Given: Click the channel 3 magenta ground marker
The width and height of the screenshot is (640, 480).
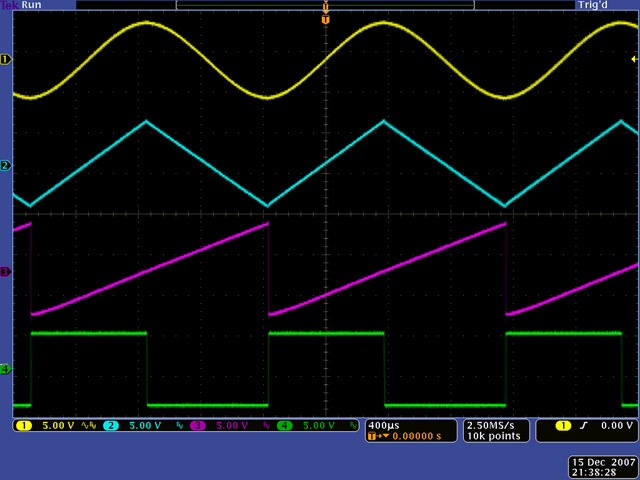Looking at the screenshot, I should tap(5, 271).
